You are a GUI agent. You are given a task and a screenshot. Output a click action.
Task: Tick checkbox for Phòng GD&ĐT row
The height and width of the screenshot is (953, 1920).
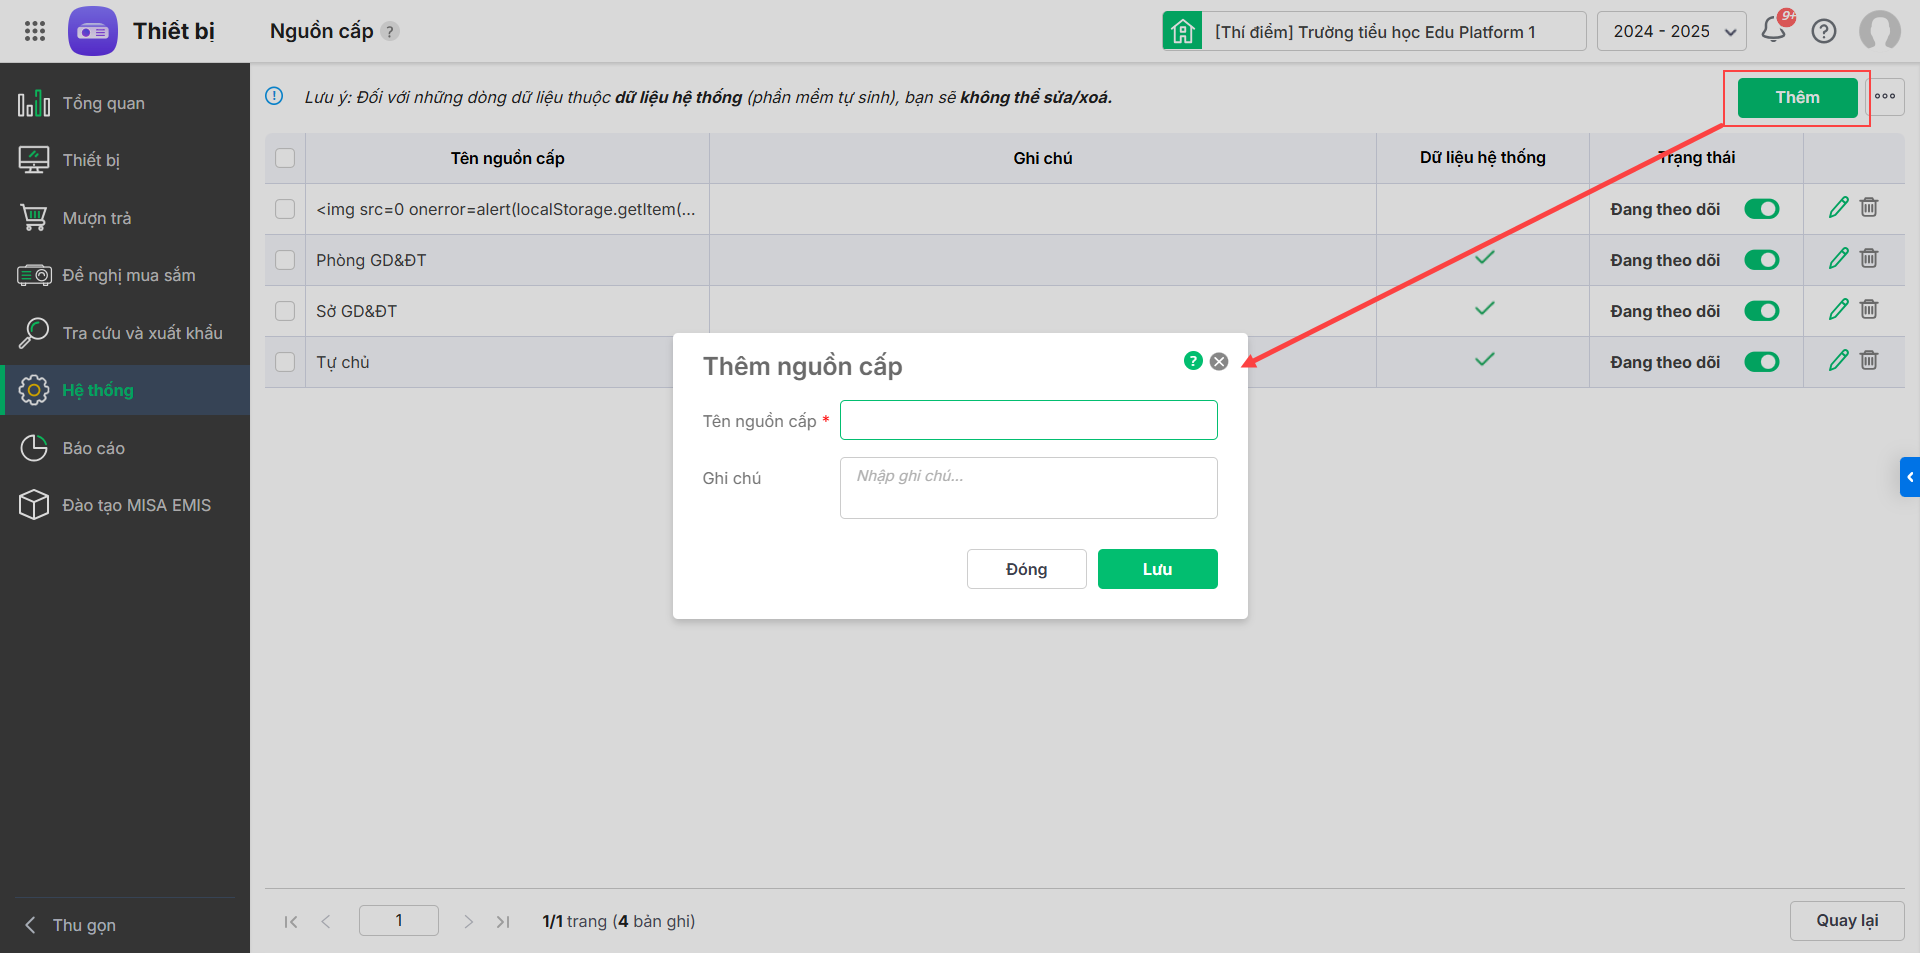click(285, 260)
